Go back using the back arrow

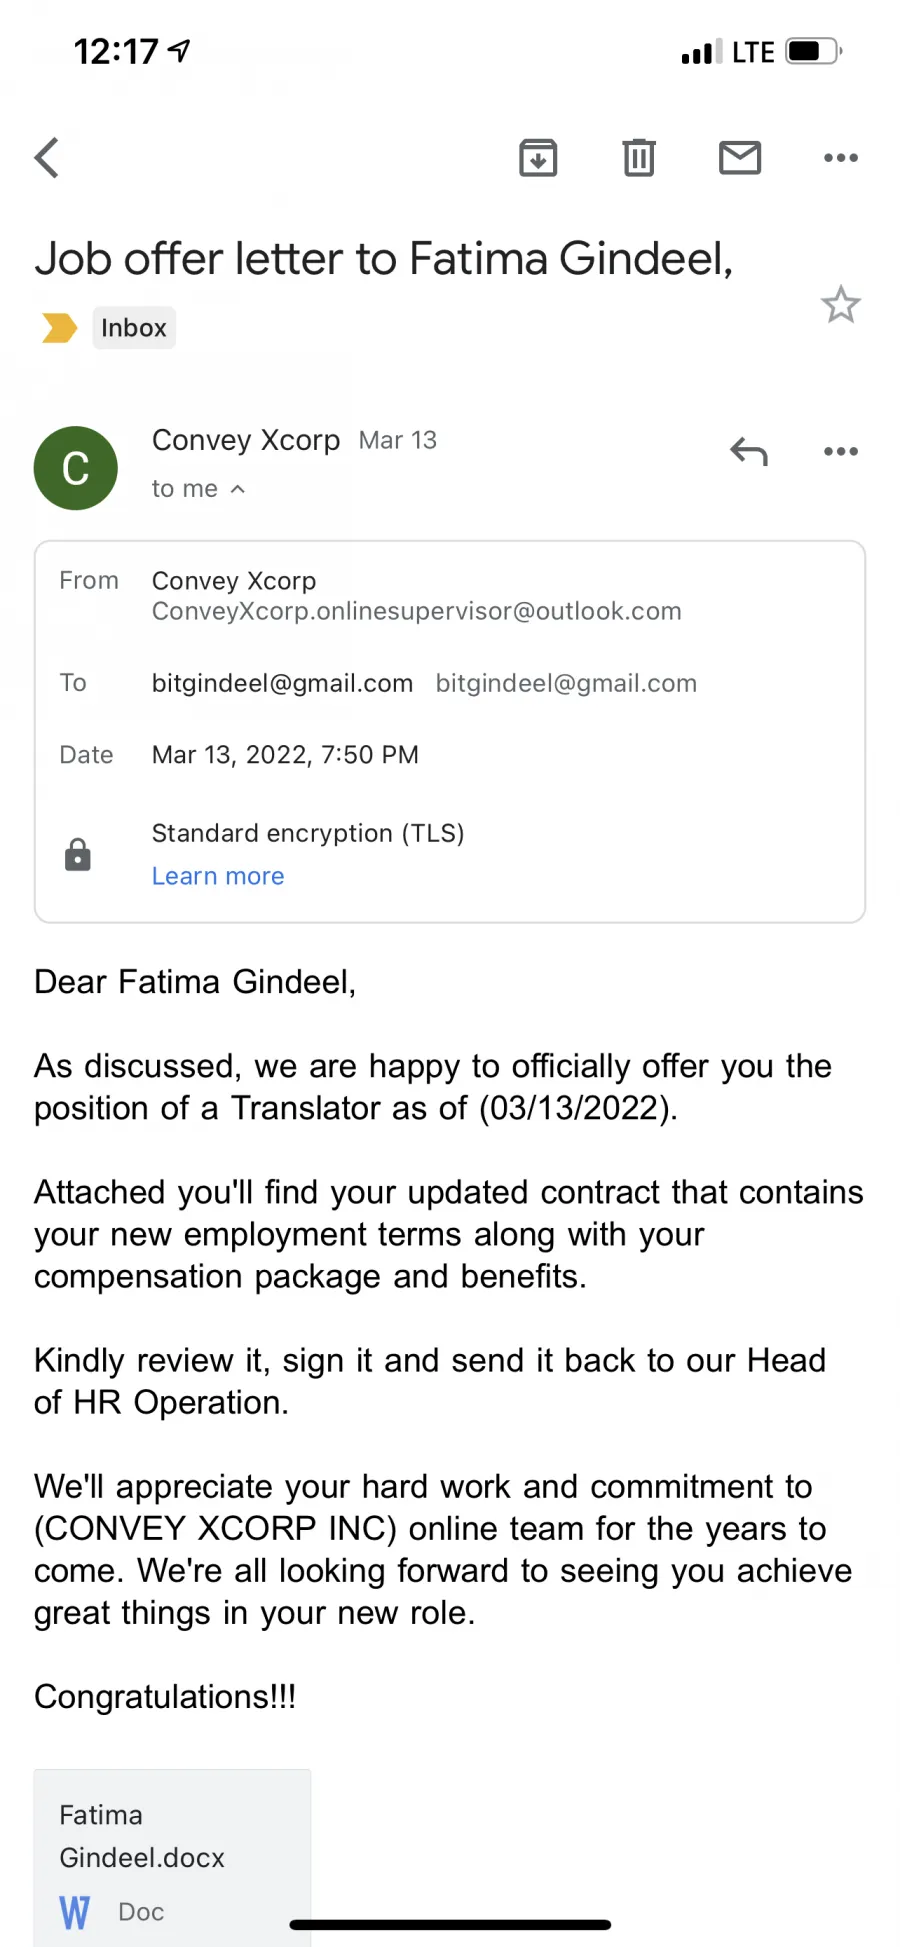47,157
